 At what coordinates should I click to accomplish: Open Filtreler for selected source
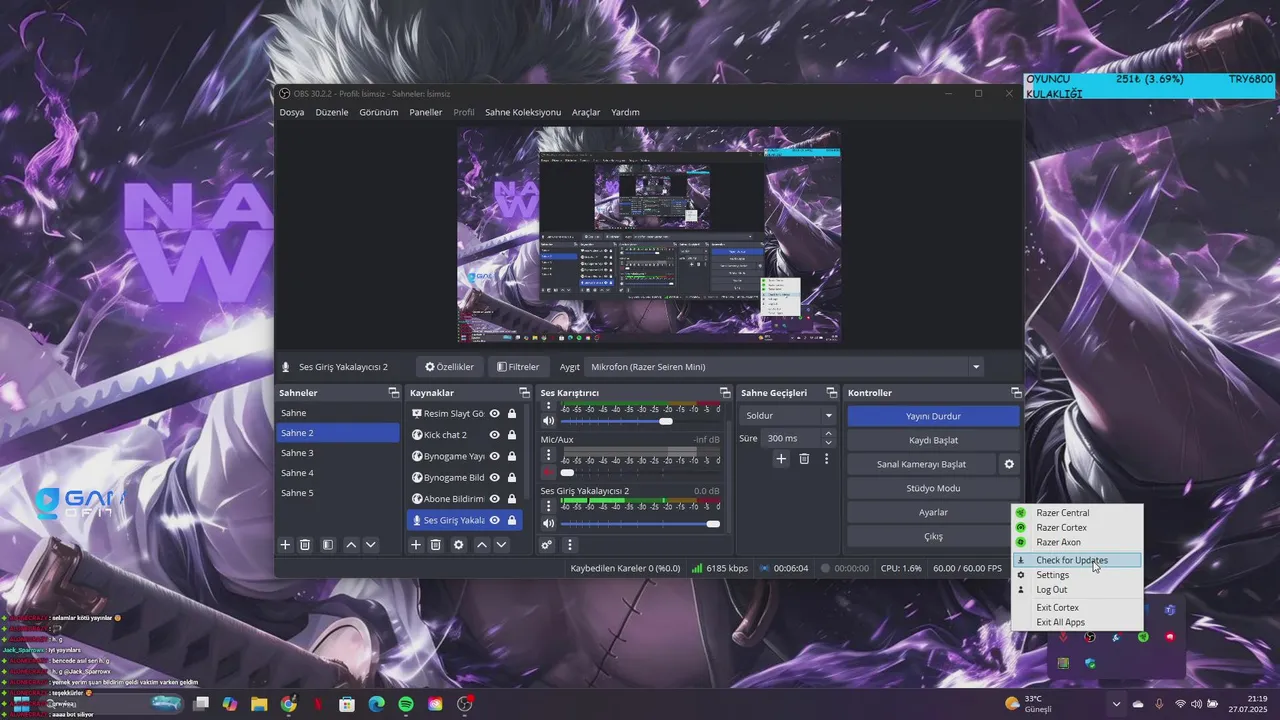tap(517, 367)
